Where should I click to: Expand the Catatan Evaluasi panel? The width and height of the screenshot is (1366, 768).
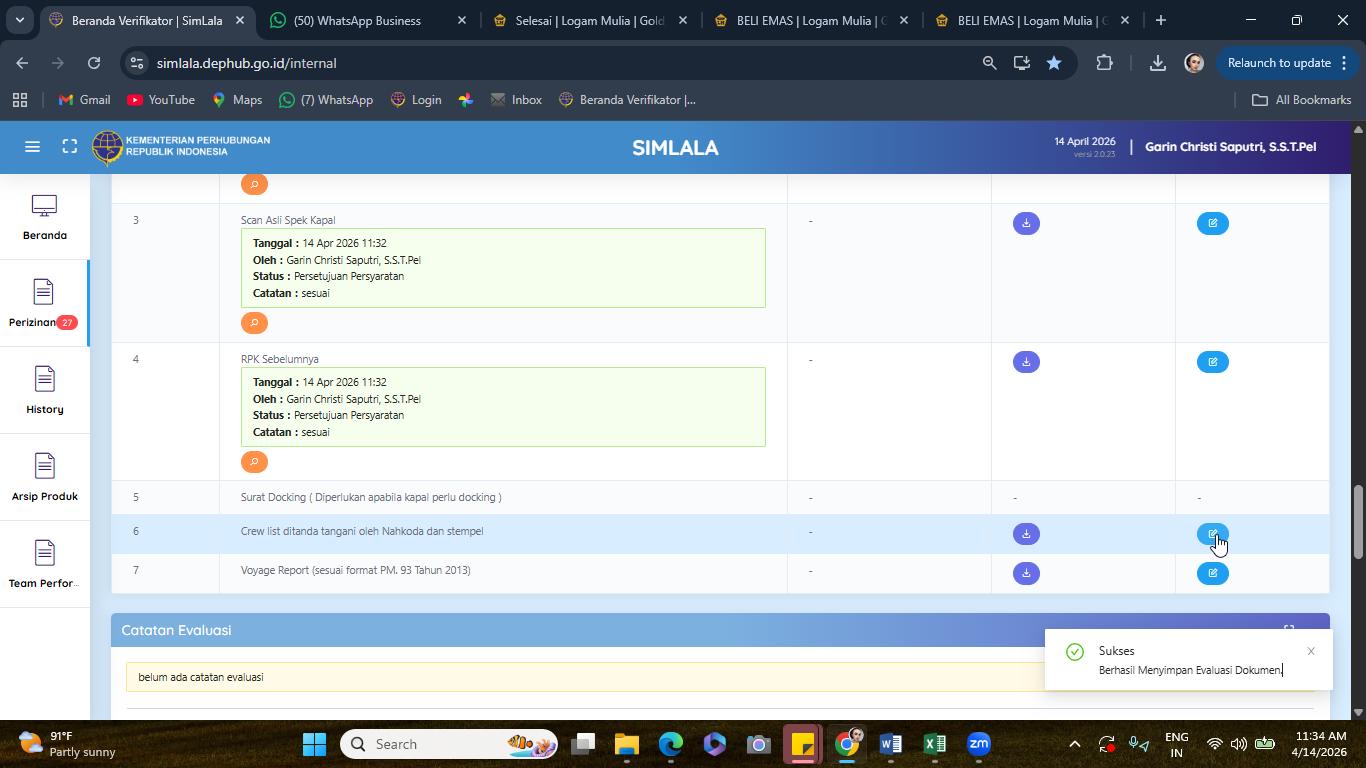coord(1289,629)
